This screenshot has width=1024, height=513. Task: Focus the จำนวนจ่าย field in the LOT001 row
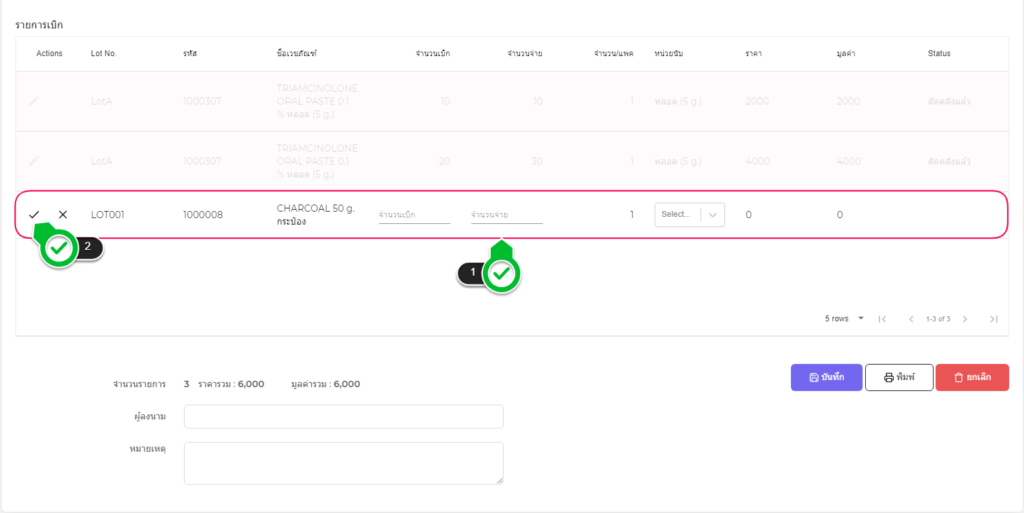click(x=506, y=215)
